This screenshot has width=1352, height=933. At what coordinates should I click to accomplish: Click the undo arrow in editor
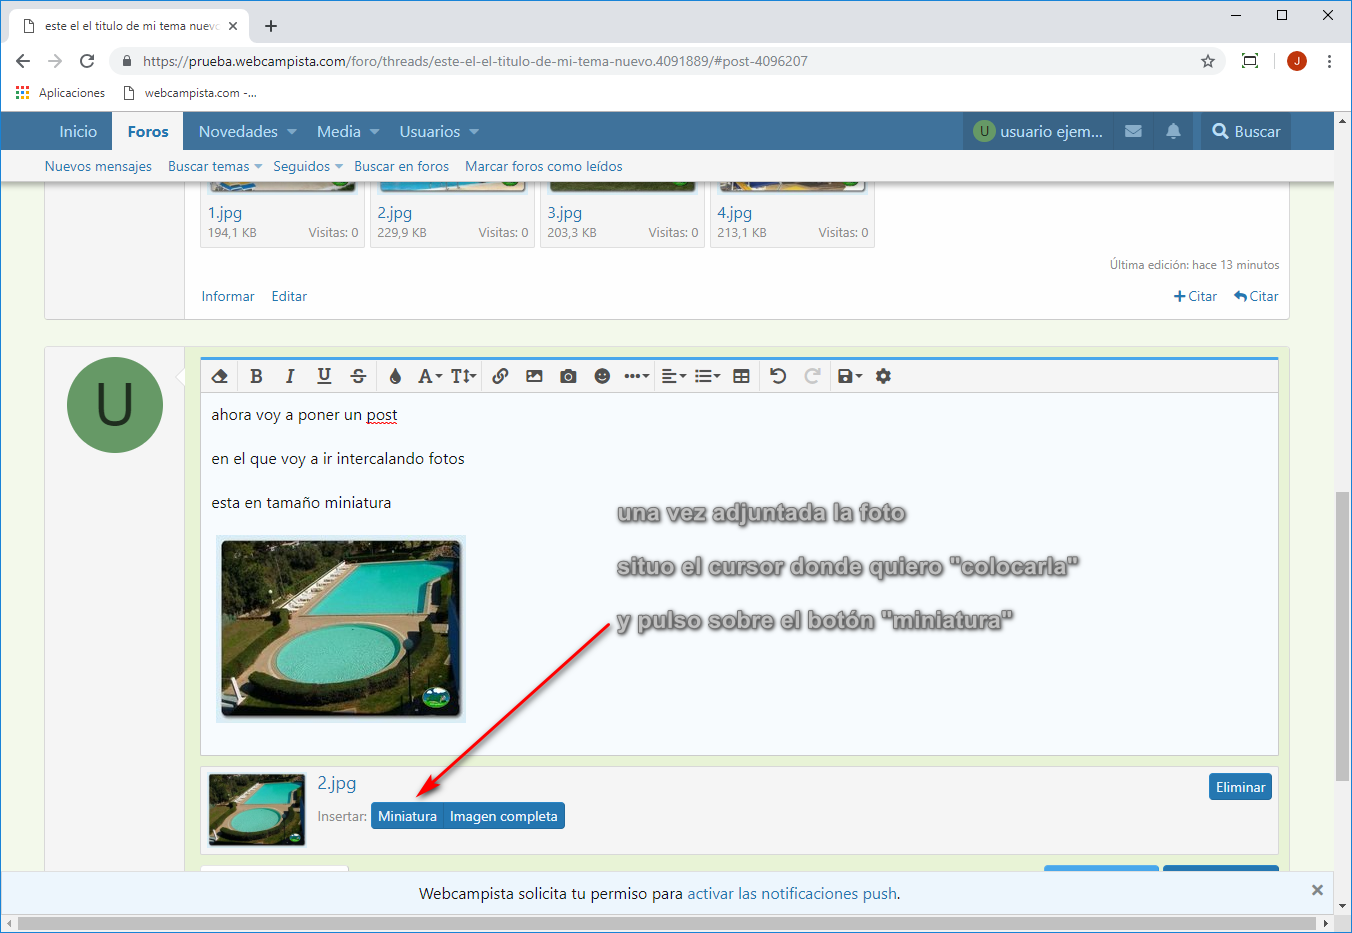click(x=778, y=376)
